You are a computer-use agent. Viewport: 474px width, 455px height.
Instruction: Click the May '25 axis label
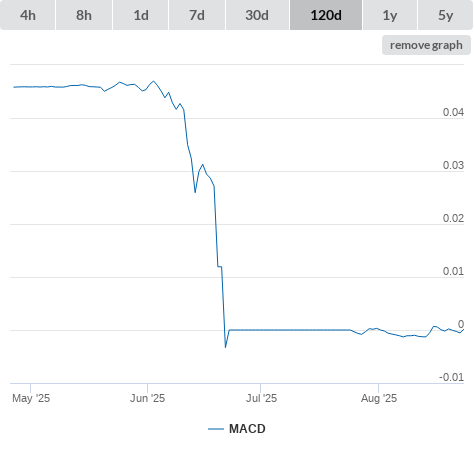click(x=31, y=398)
